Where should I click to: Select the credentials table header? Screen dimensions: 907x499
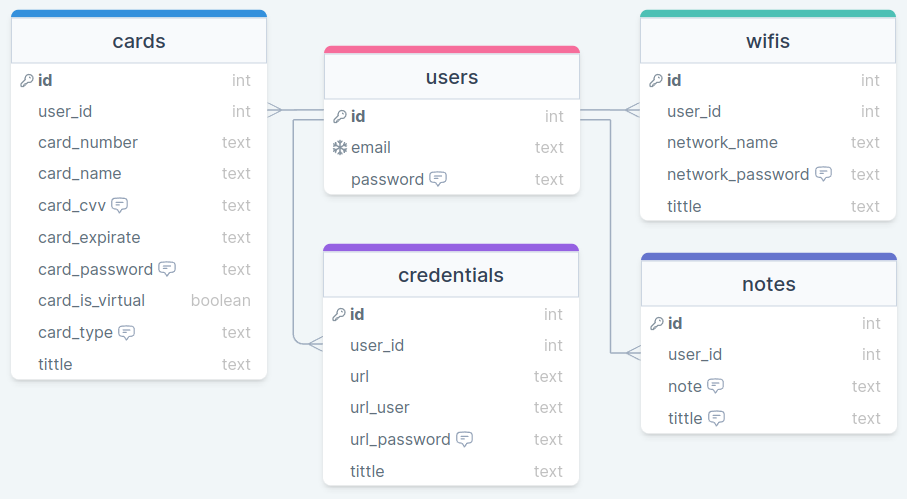[x=451, y=274]
